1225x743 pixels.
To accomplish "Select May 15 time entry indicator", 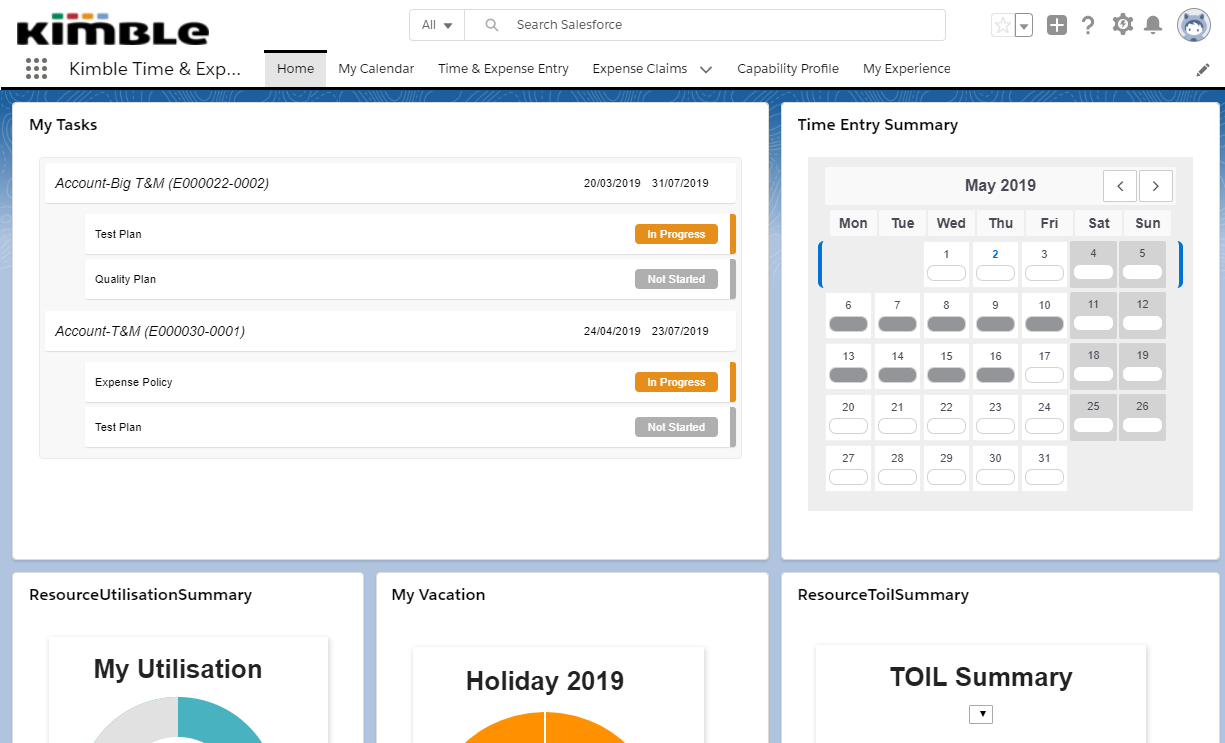I will [946, 374].
